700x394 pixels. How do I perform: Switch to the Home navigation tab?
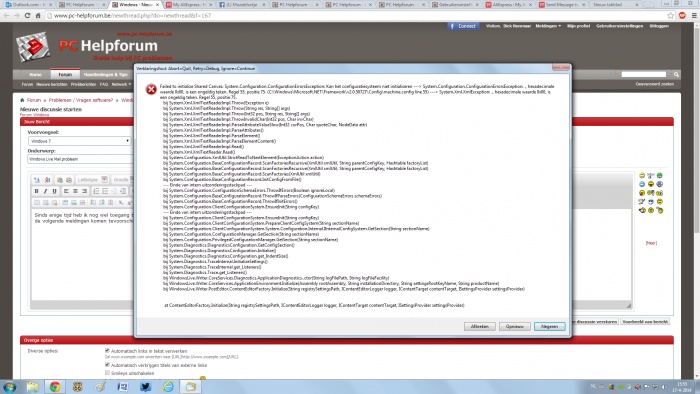click(x=35, y=75)
